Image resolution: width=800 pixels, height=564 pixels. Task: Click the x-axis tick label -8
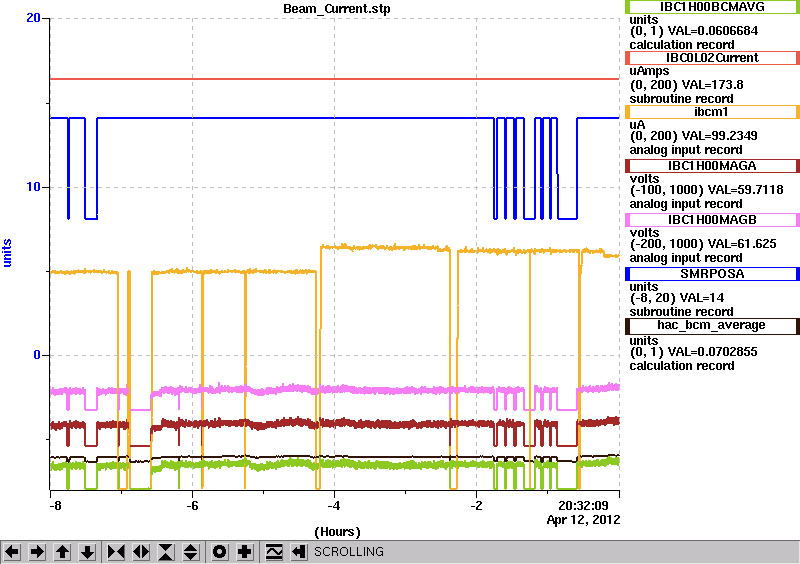coord(55,506)
